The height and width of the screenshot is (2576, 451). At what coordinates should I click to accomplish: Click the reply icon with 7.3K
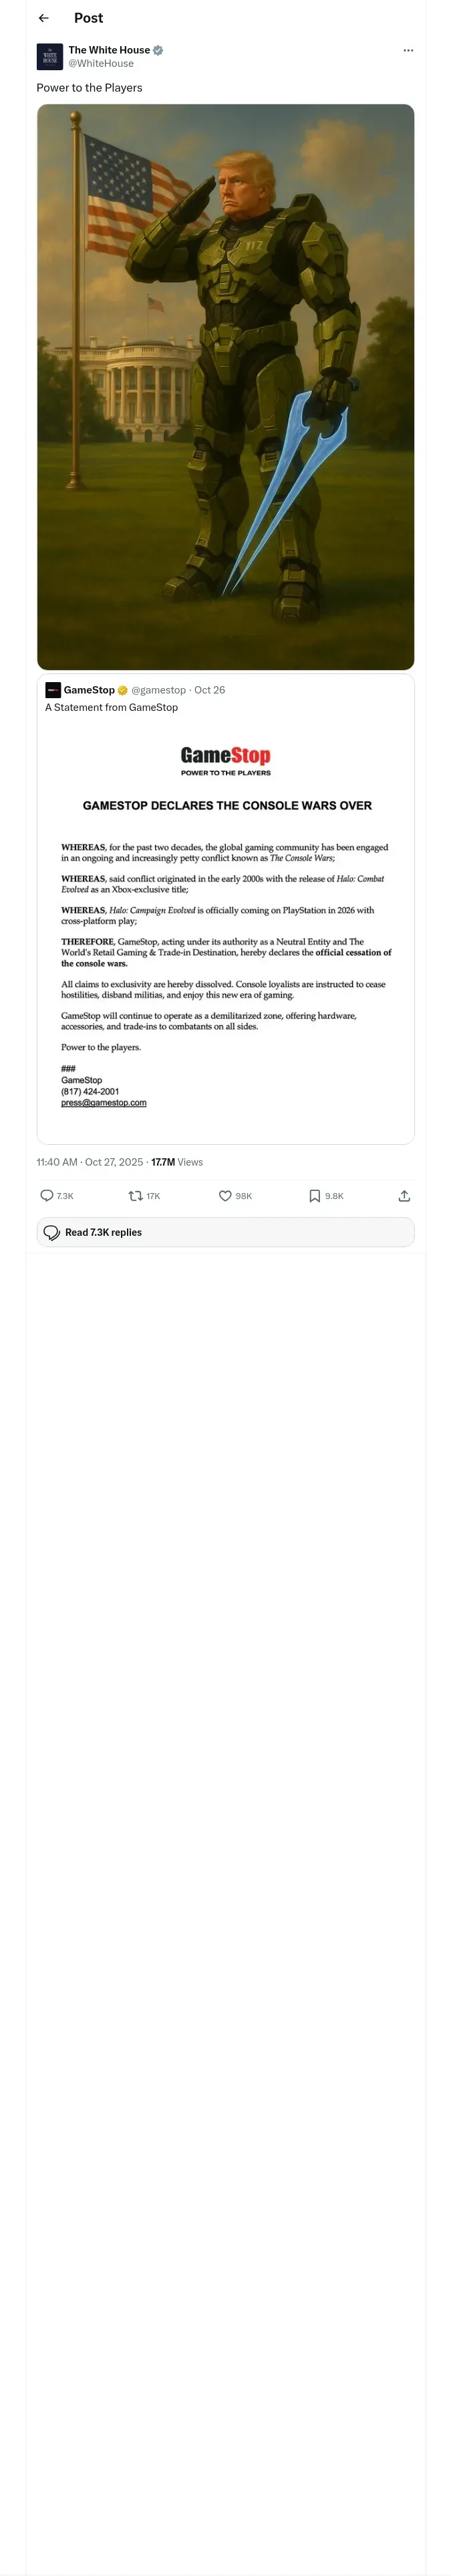point(57,1196)
